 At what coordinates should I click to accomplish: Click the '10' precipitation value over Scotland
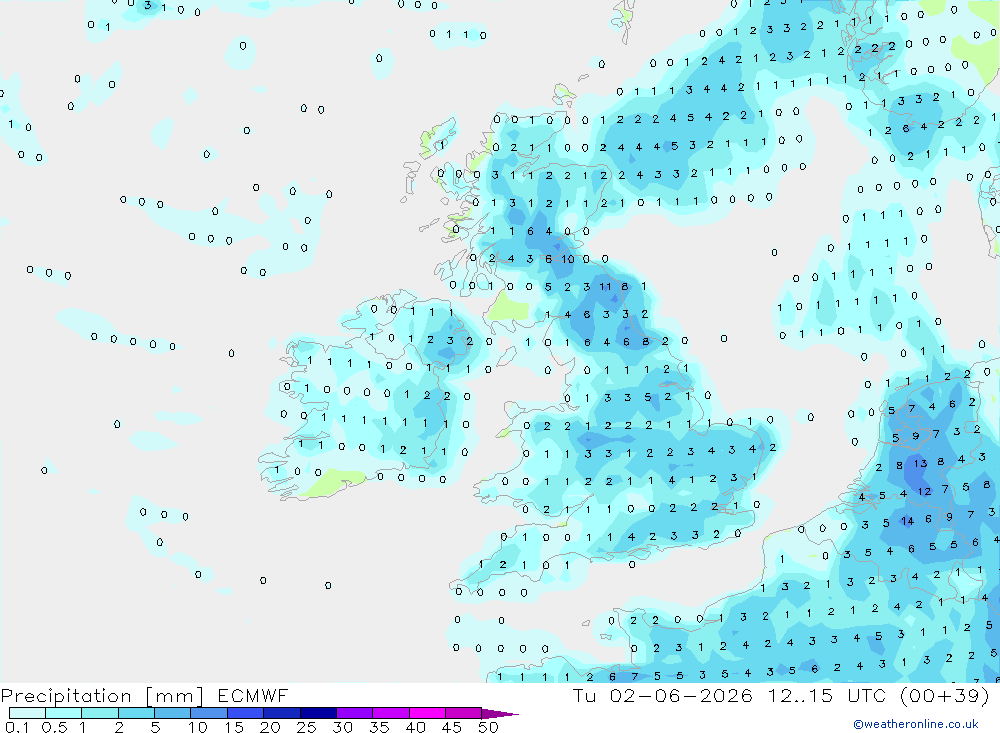(568, 259)
